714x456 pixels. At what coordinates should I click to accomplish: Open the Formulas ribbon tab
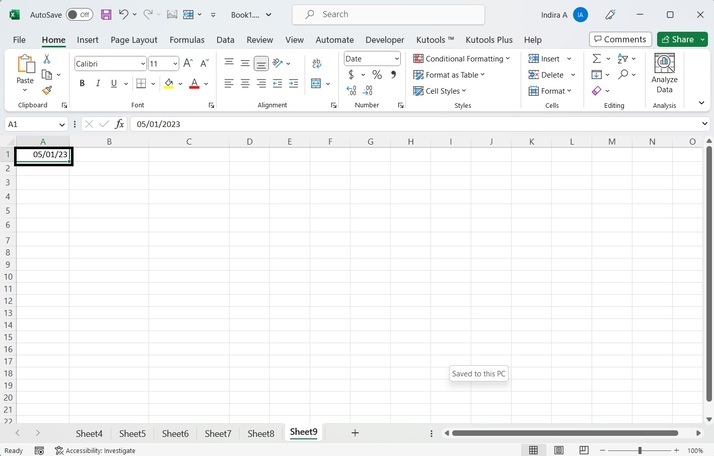pyautogui.click(x=187, y=40)
